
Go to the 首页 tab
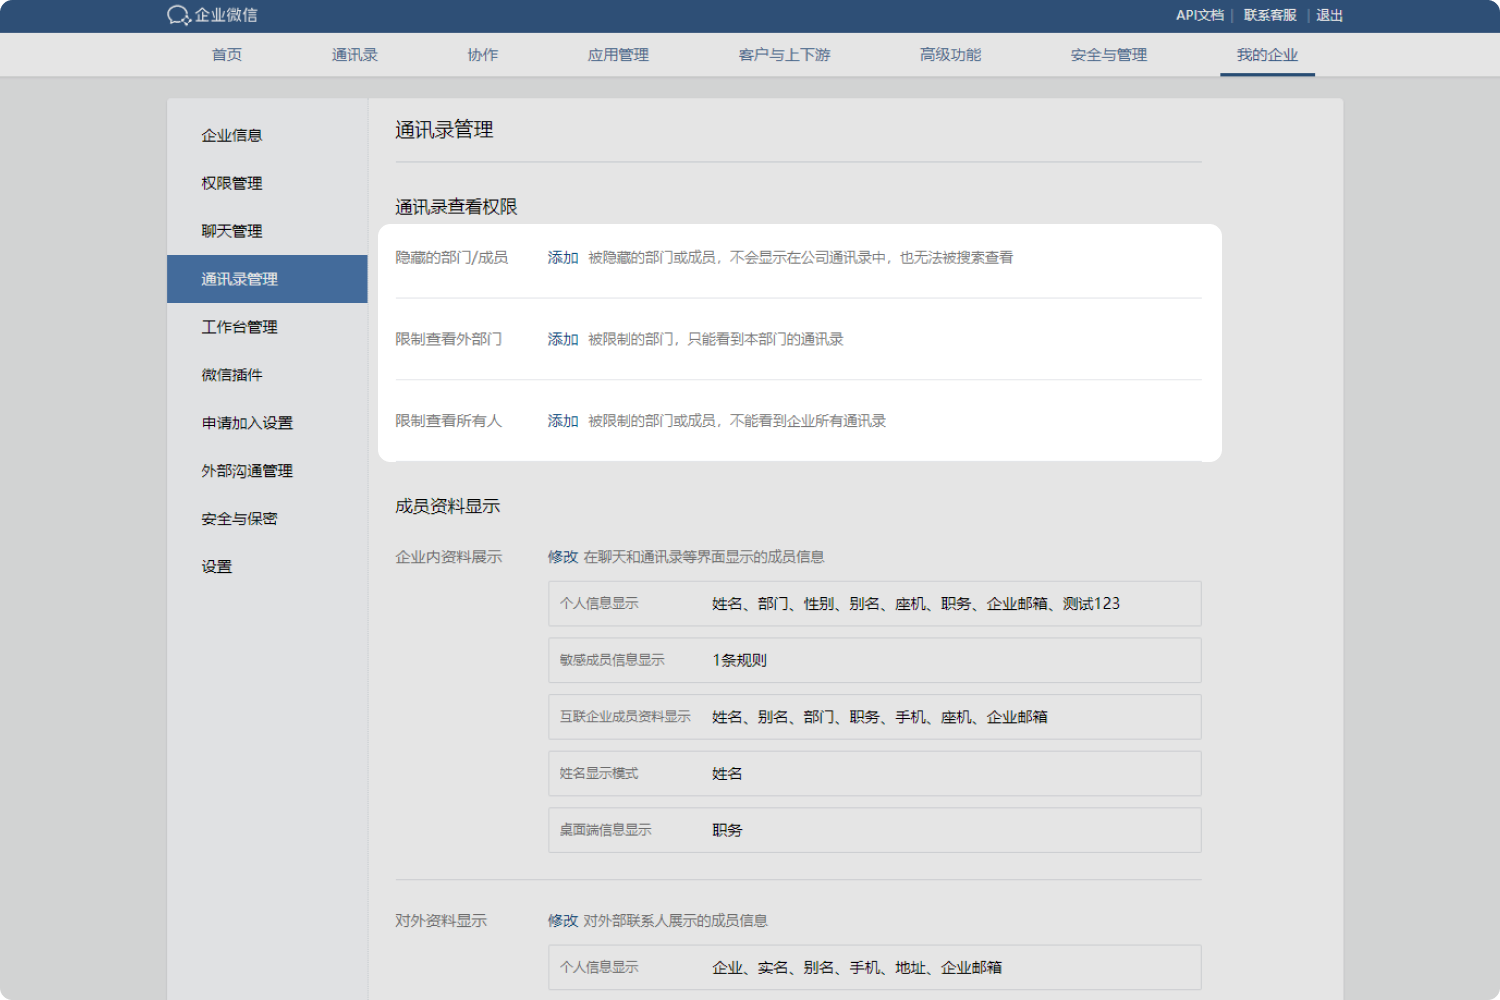click(227, 55)
